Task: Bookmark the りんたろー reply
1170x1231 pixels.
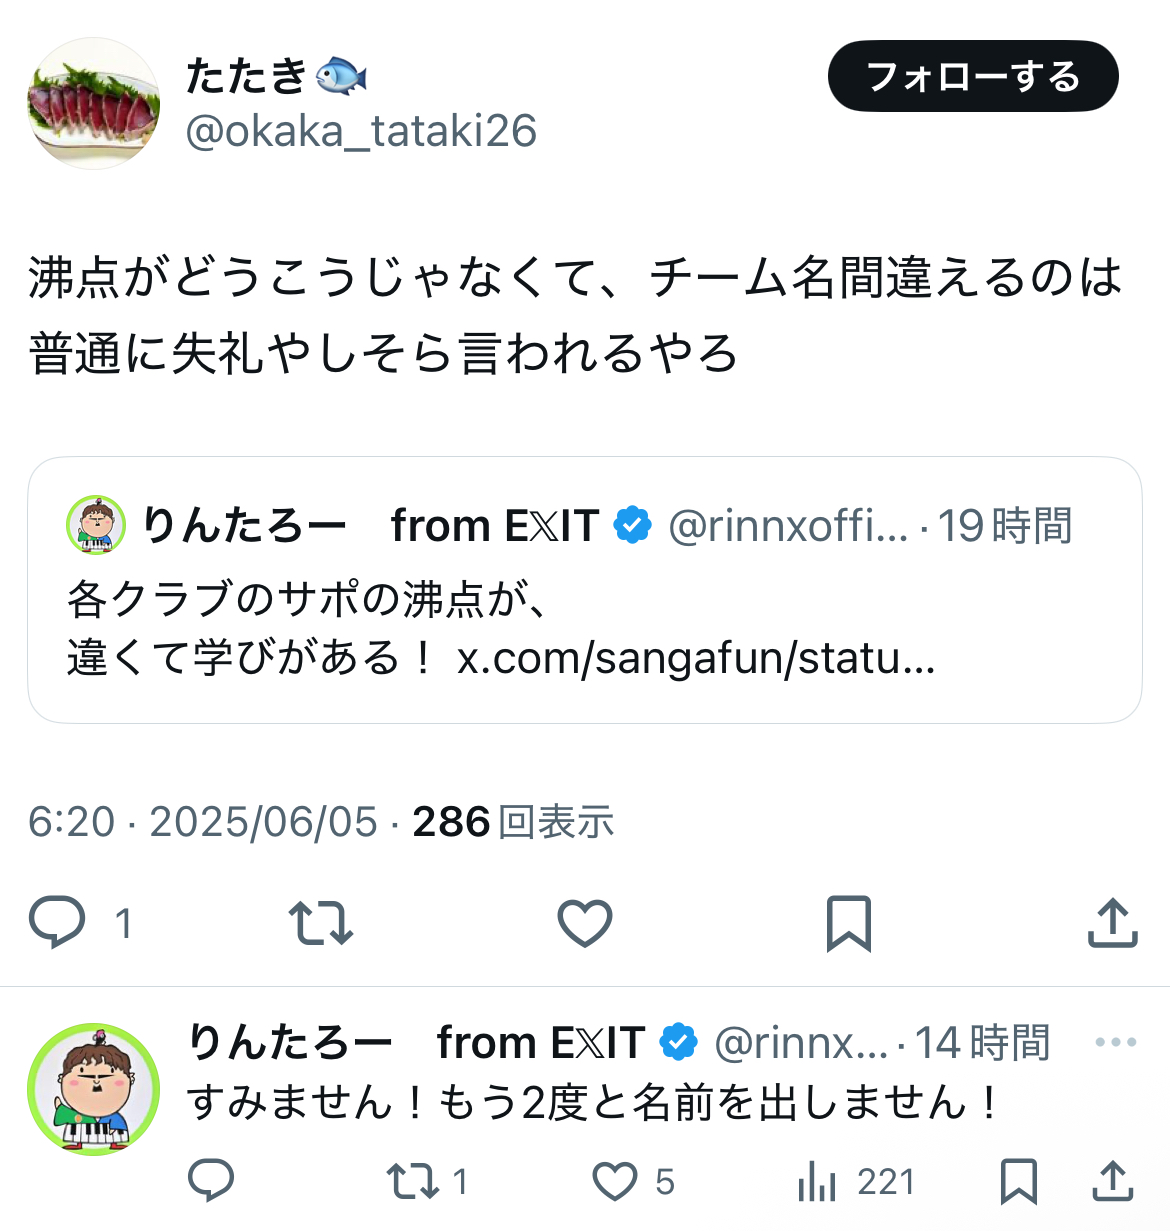Action: pos(1019,1181)
